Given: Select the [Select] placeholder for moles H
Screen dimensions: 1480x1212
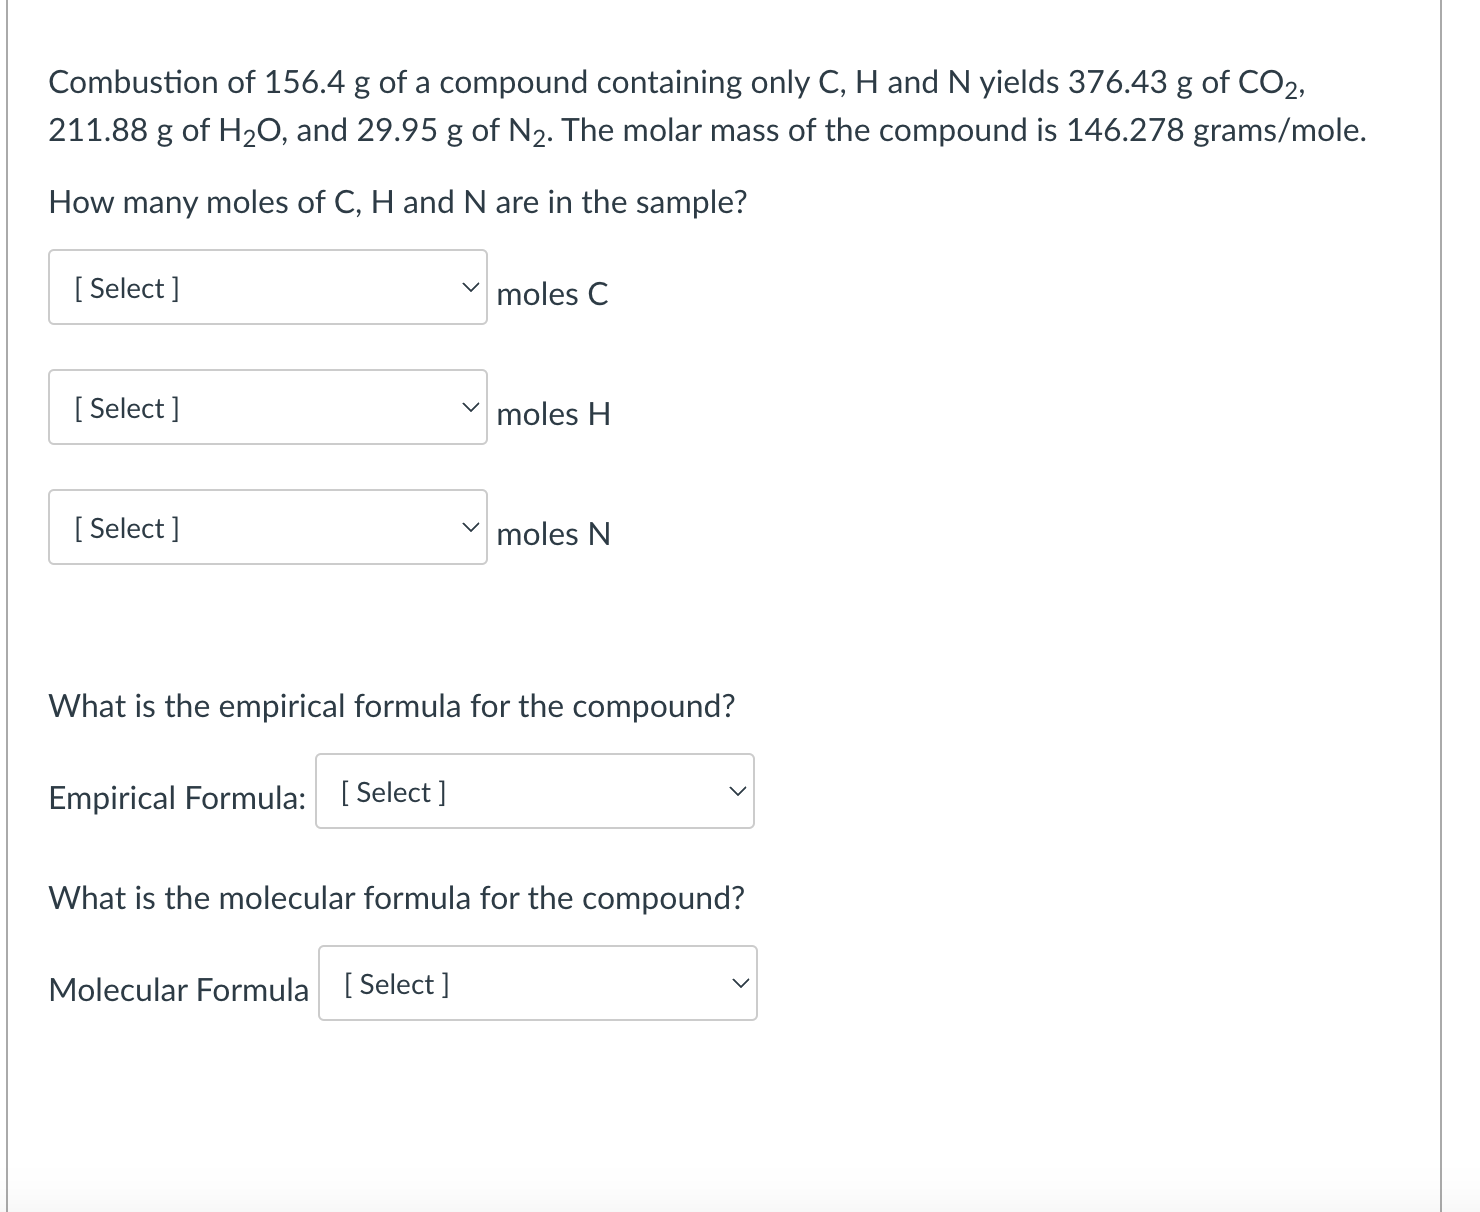Looking at the screenshot, I should point(124,408).
